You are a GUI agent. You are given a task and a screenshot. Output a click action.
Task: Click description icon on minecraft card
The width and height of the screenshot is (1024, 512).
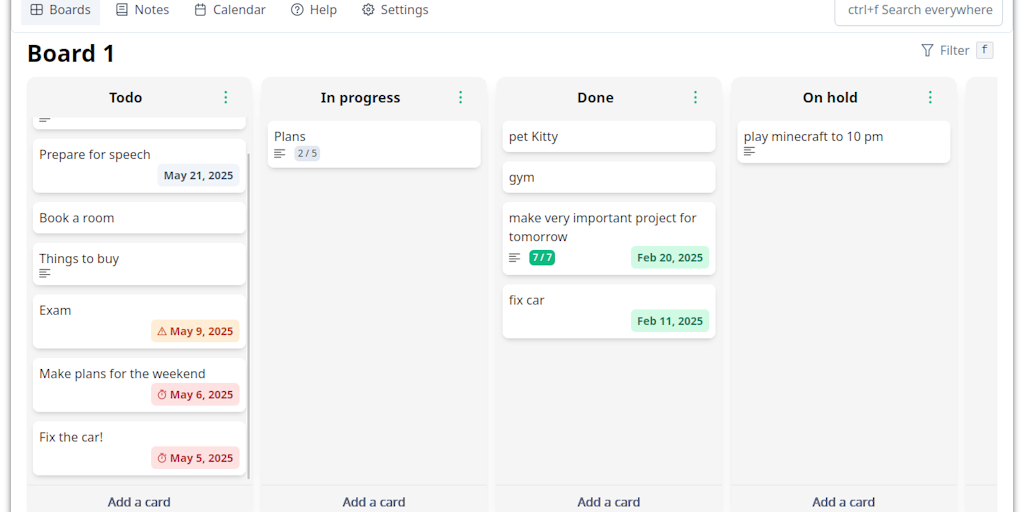(x=750, y=151)
